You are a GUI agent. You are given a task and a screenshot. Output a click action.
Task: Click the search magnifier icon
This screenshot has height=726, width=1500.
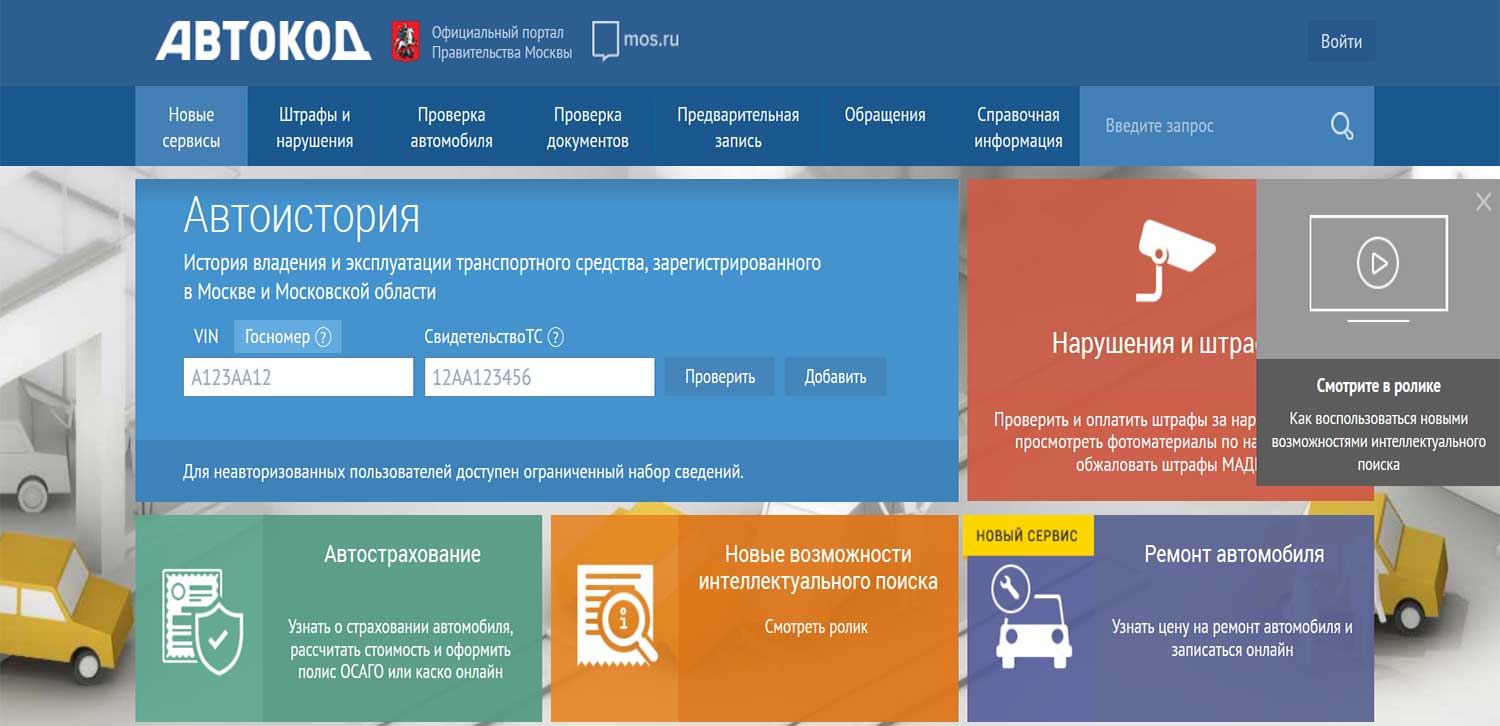click(x=1342, y=126)
